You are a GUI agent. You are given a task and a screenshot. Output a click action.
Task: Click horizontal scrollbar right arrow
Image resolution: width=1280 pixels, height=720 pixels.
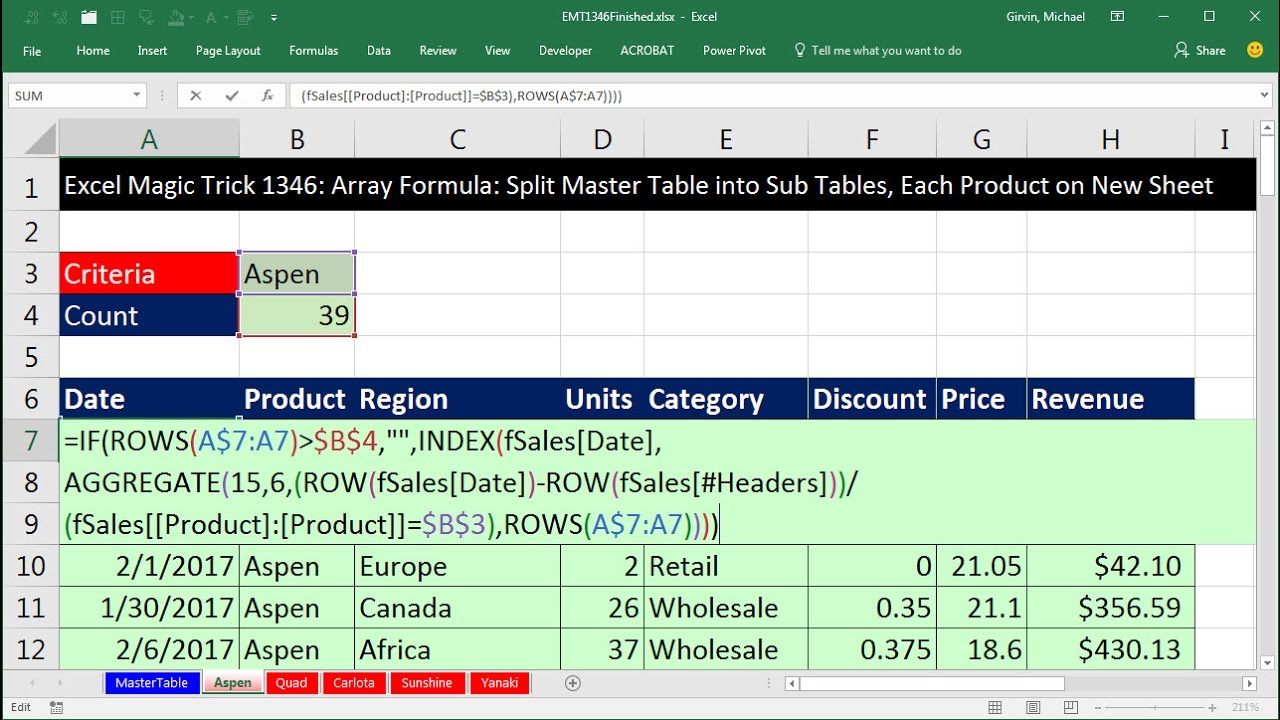1249,683
